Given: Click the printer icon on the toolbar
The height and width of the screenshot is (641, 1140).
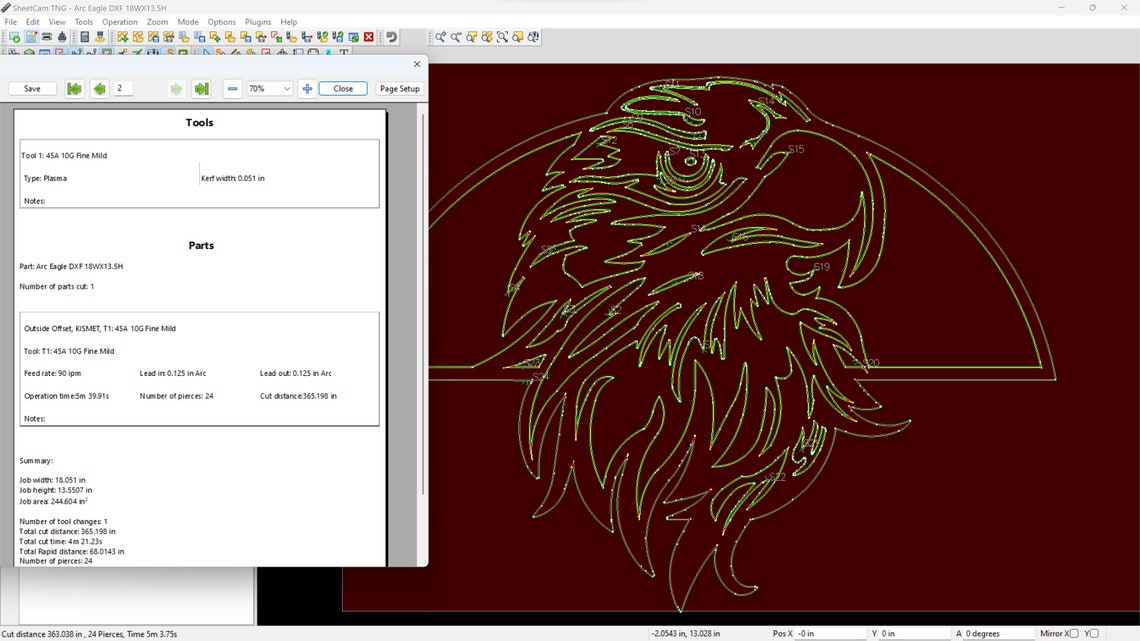Looking at the screenshot, I should pyautogui.click(x=45, y=36).
